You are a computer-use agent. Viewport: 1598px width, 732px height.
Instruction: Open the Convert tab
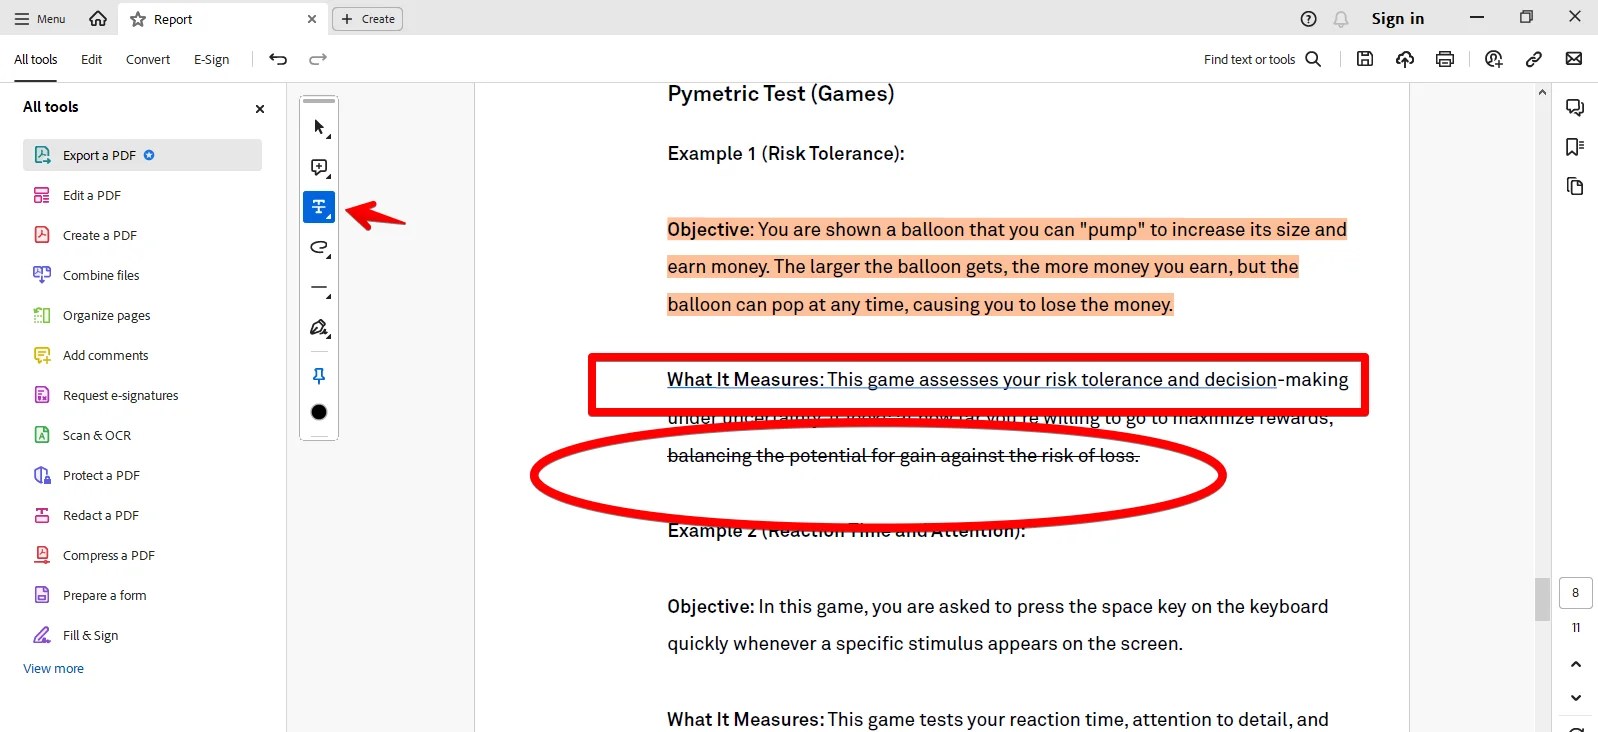tap(148, 60)
